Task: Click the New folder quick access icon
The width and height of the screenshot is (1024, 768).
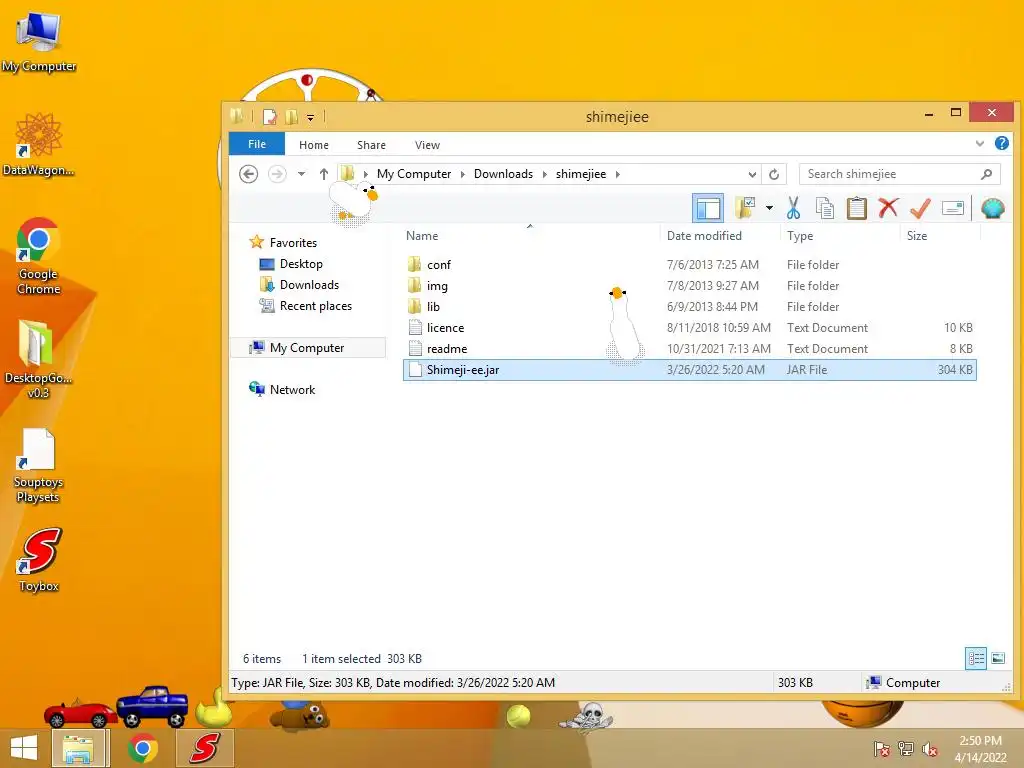Action: tap(291, 117)
